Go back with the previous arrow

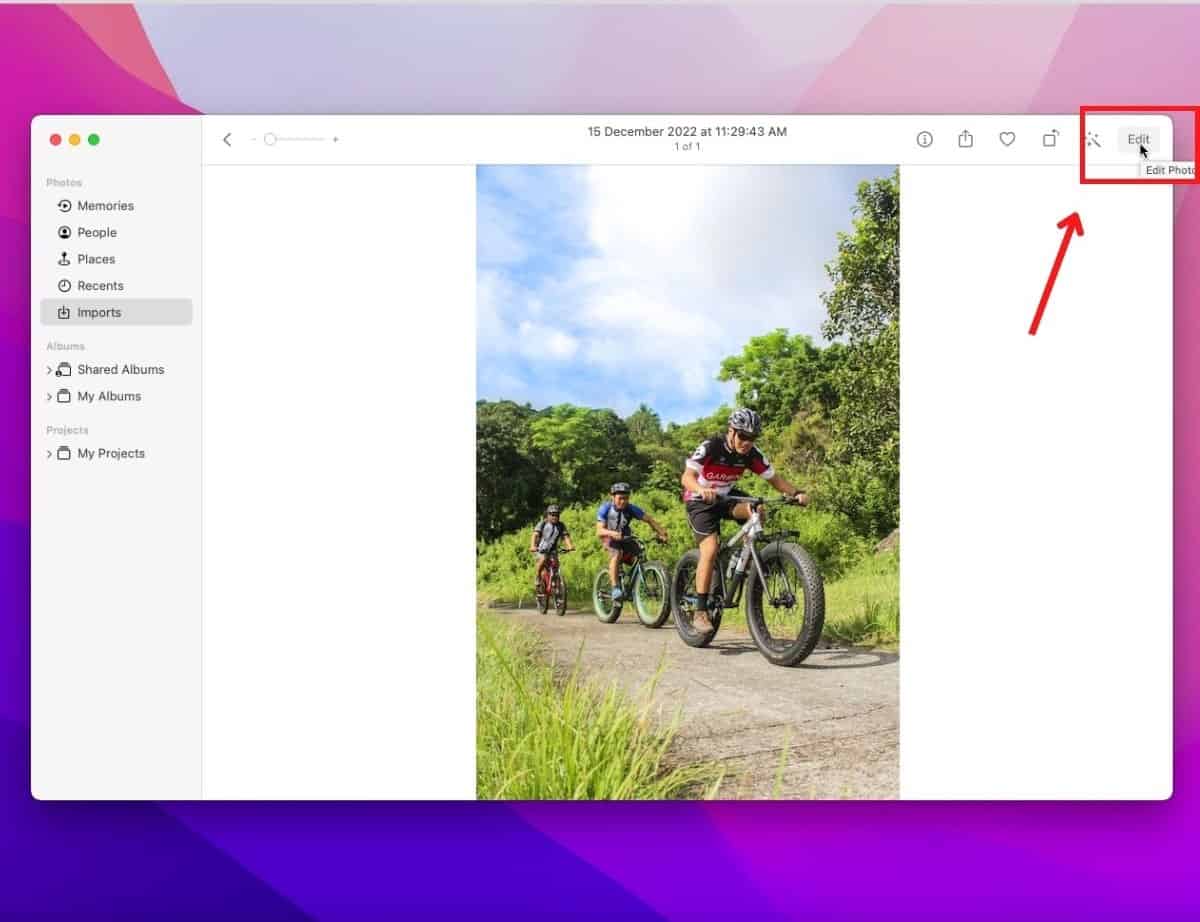point(227,139)
